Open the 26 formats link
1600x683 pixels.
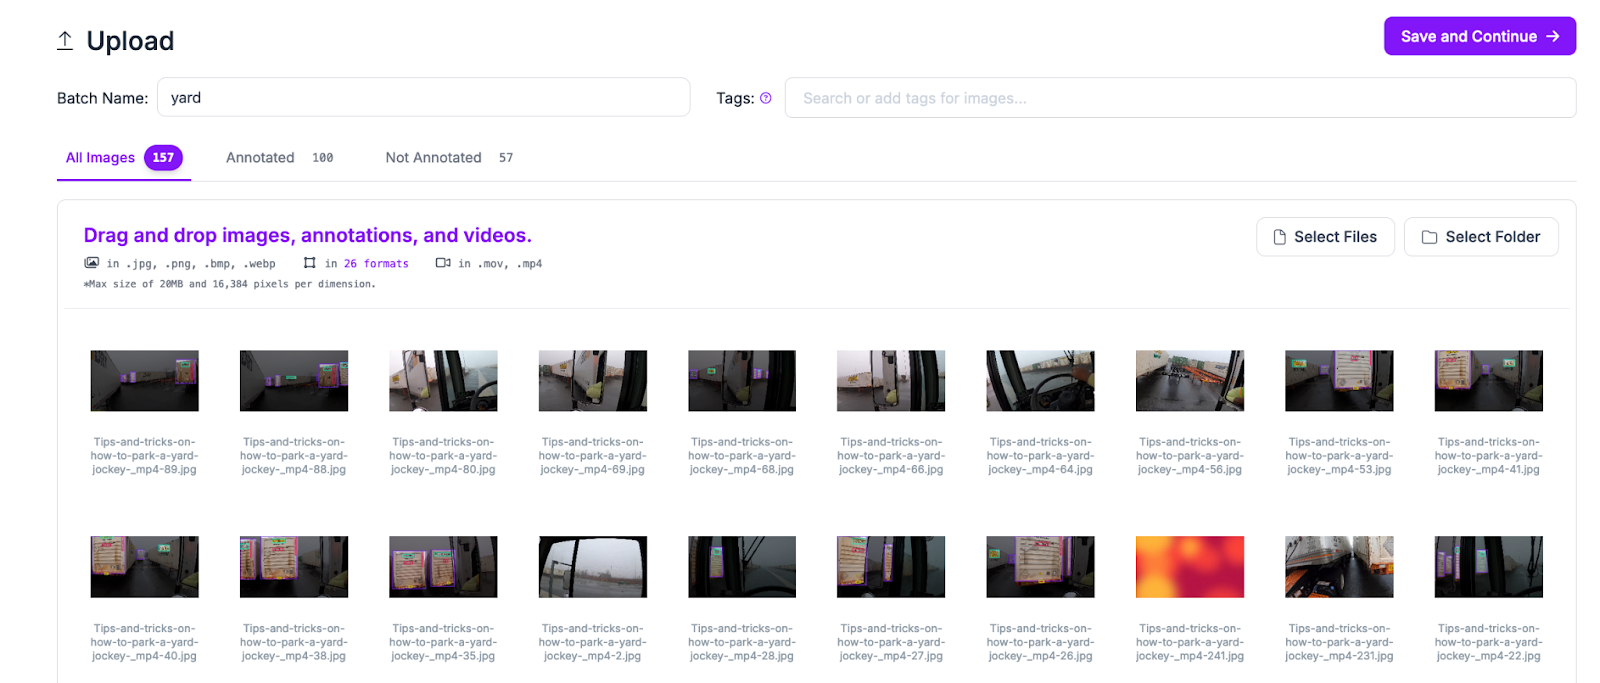pyautogui.click(x=376, y=264)
